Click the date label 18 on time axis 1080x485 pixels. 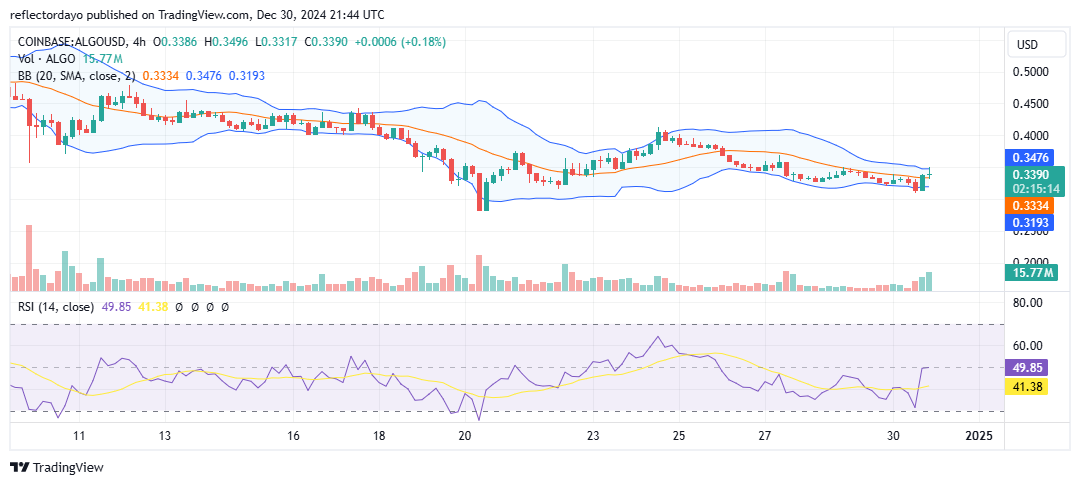(379, 436)
